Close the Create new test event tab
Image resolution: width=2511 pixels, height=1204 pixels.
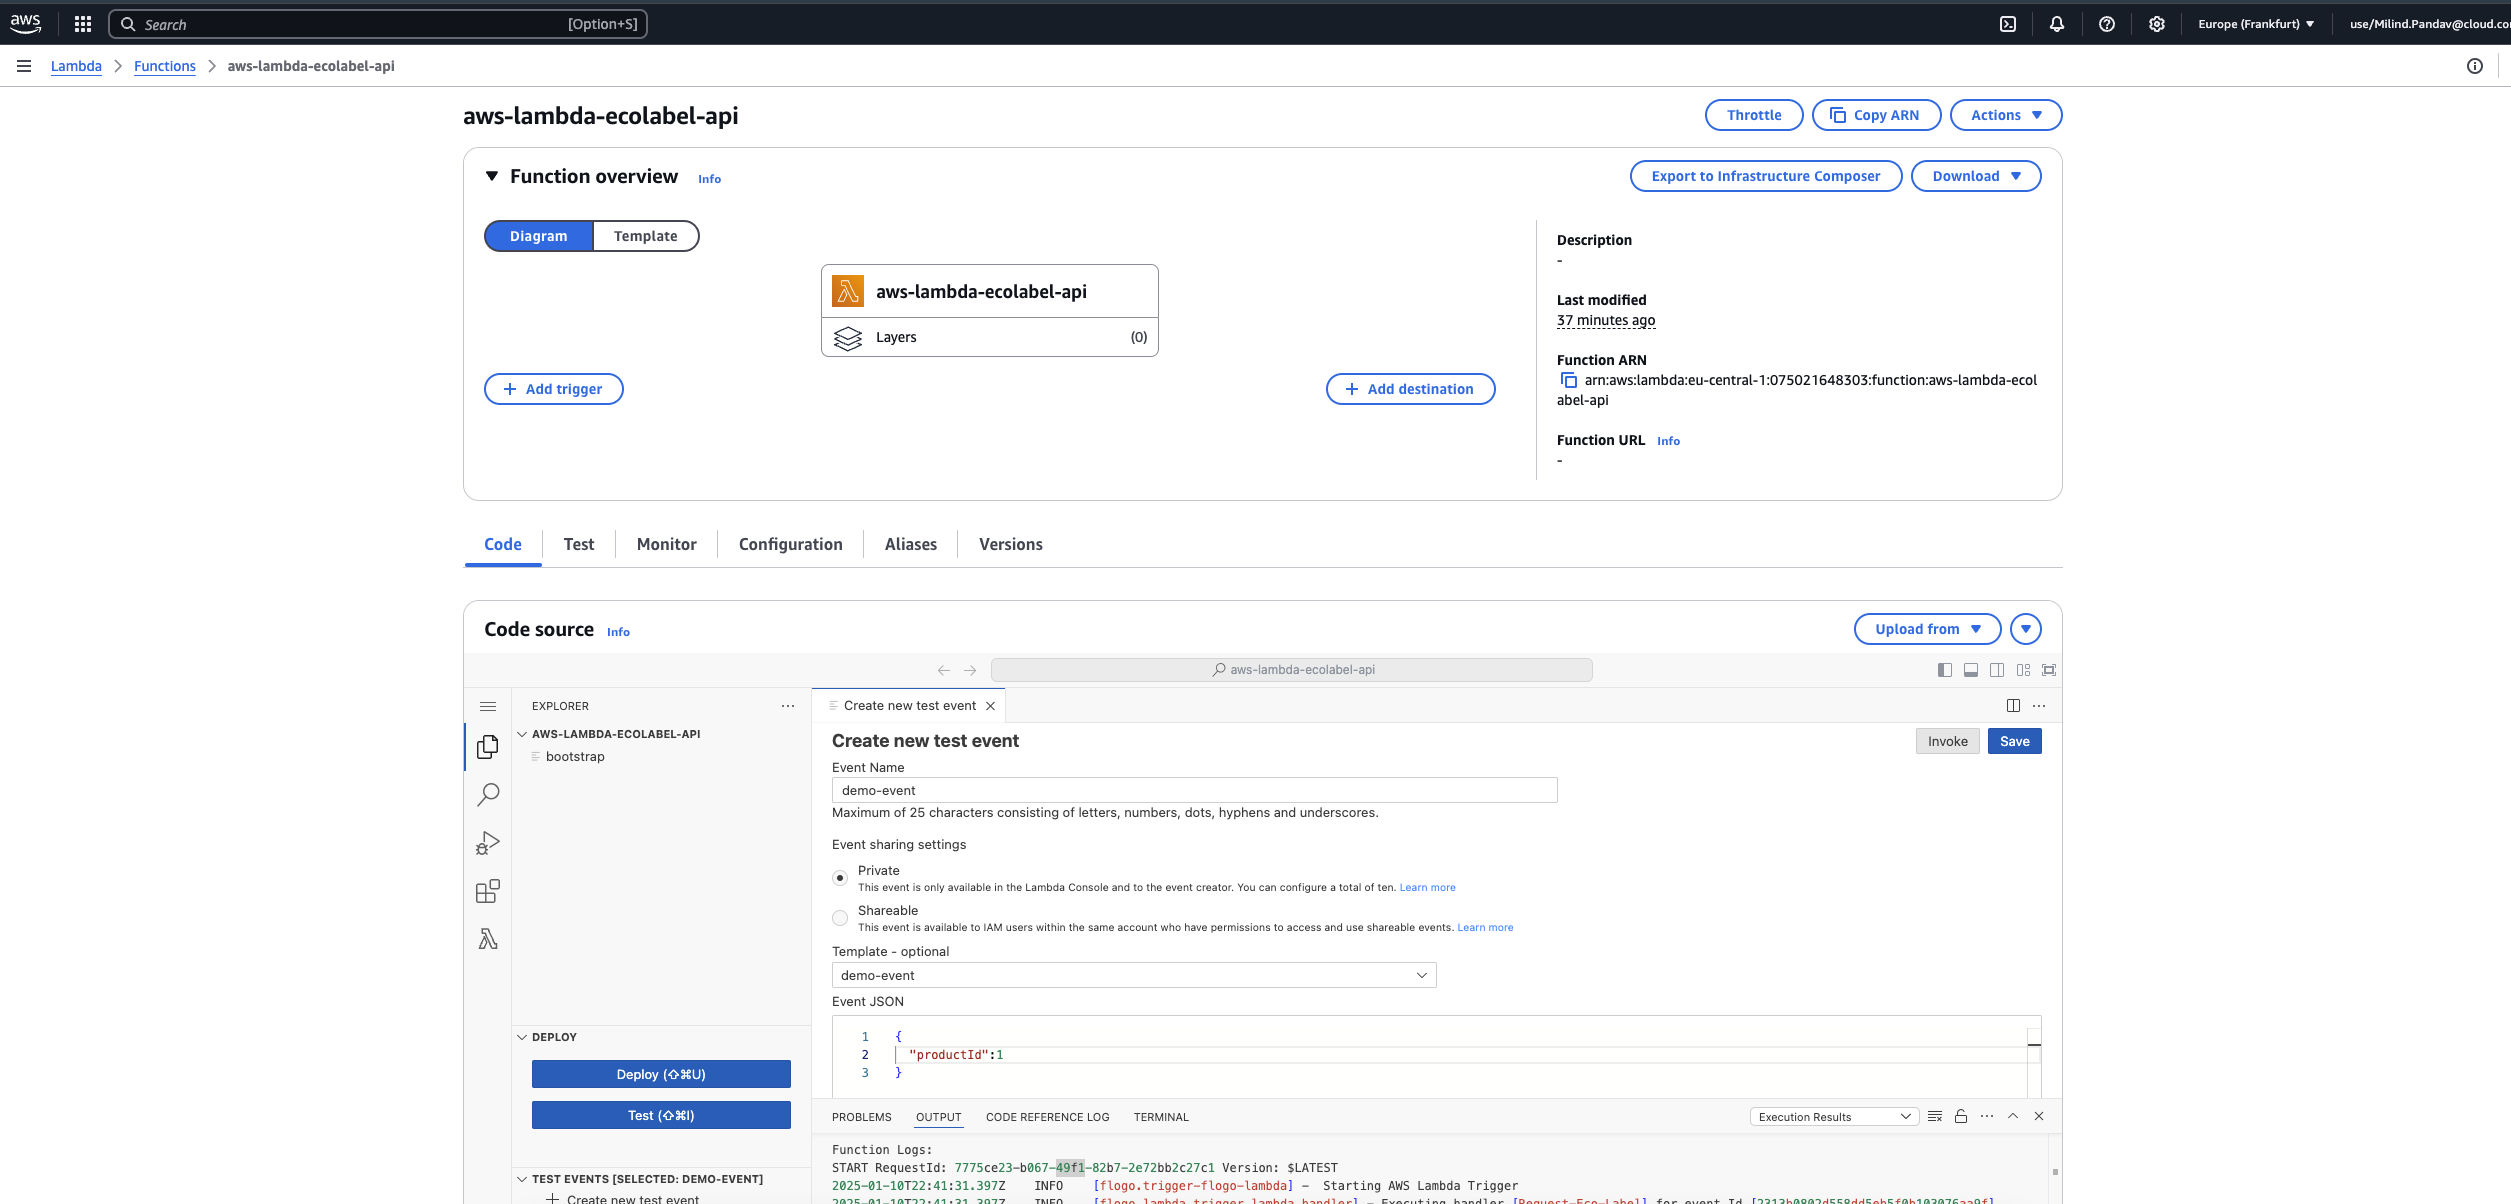pos(991,706)
